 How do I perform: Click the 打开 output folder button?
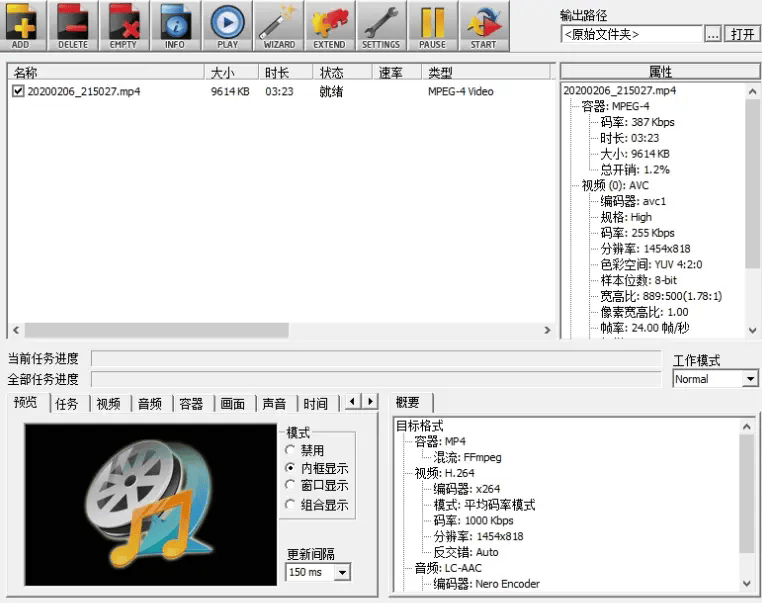pos(742,34)
